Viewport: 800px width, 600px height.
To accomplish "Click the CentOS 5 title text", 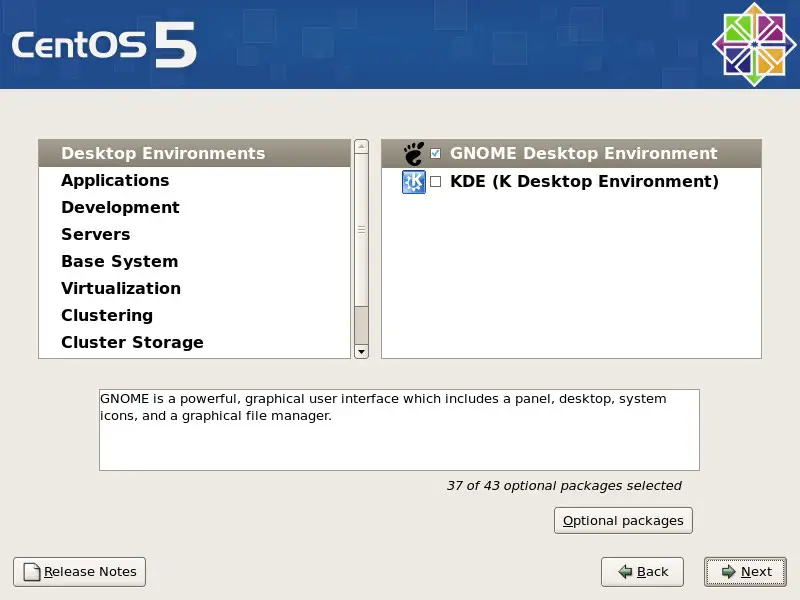I will 104,45.
